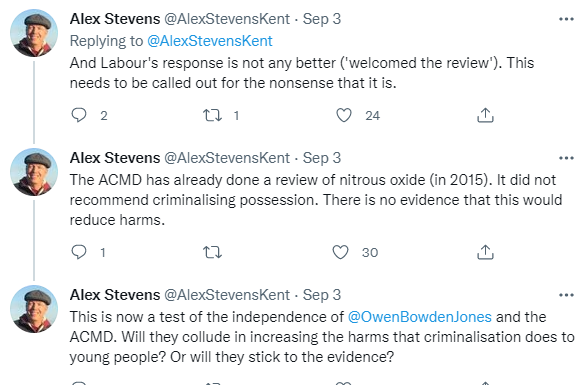Like the tweet with 30 likes
The height and width of the screenshot is (385, 585).
click(340, 252)
